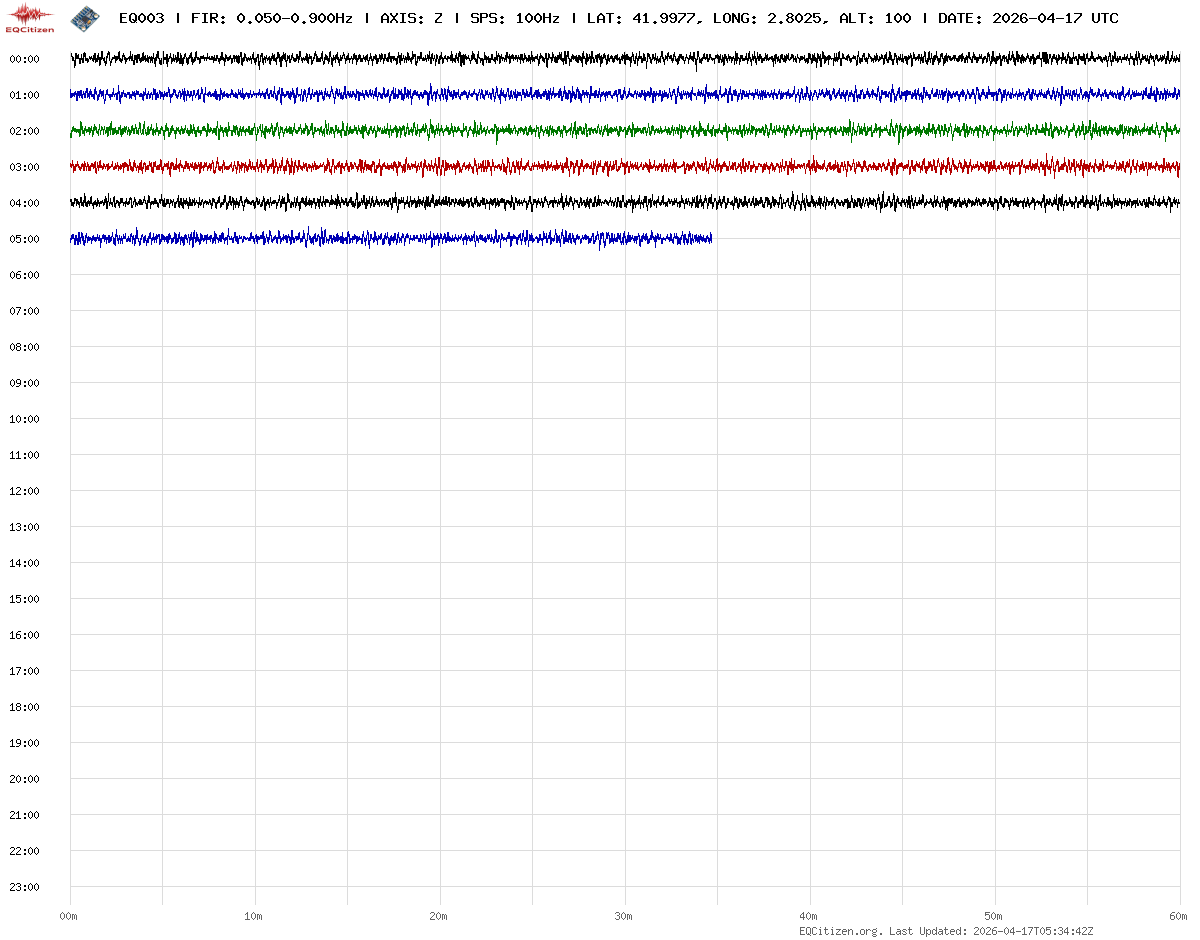Screen dimensions: 1200x940
Task: Click the blue sensor board icon
Action: [x=85, y=17]
